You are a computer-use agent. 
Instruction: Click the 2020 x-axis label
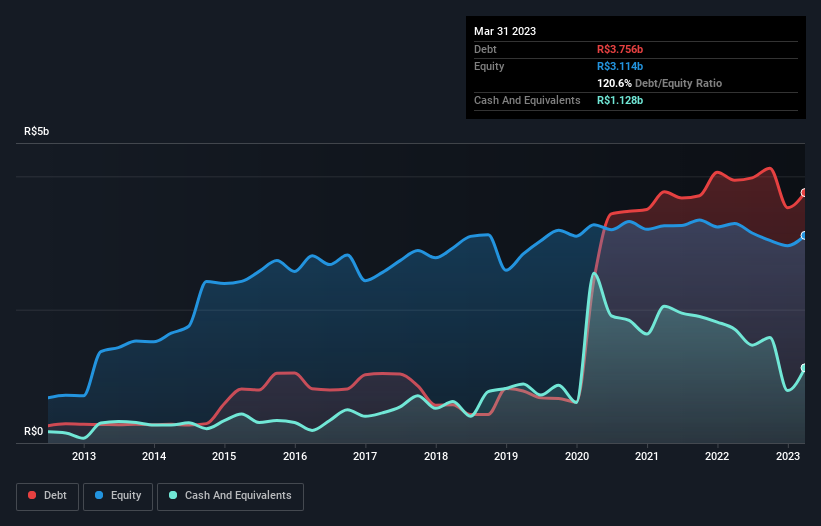576,456
